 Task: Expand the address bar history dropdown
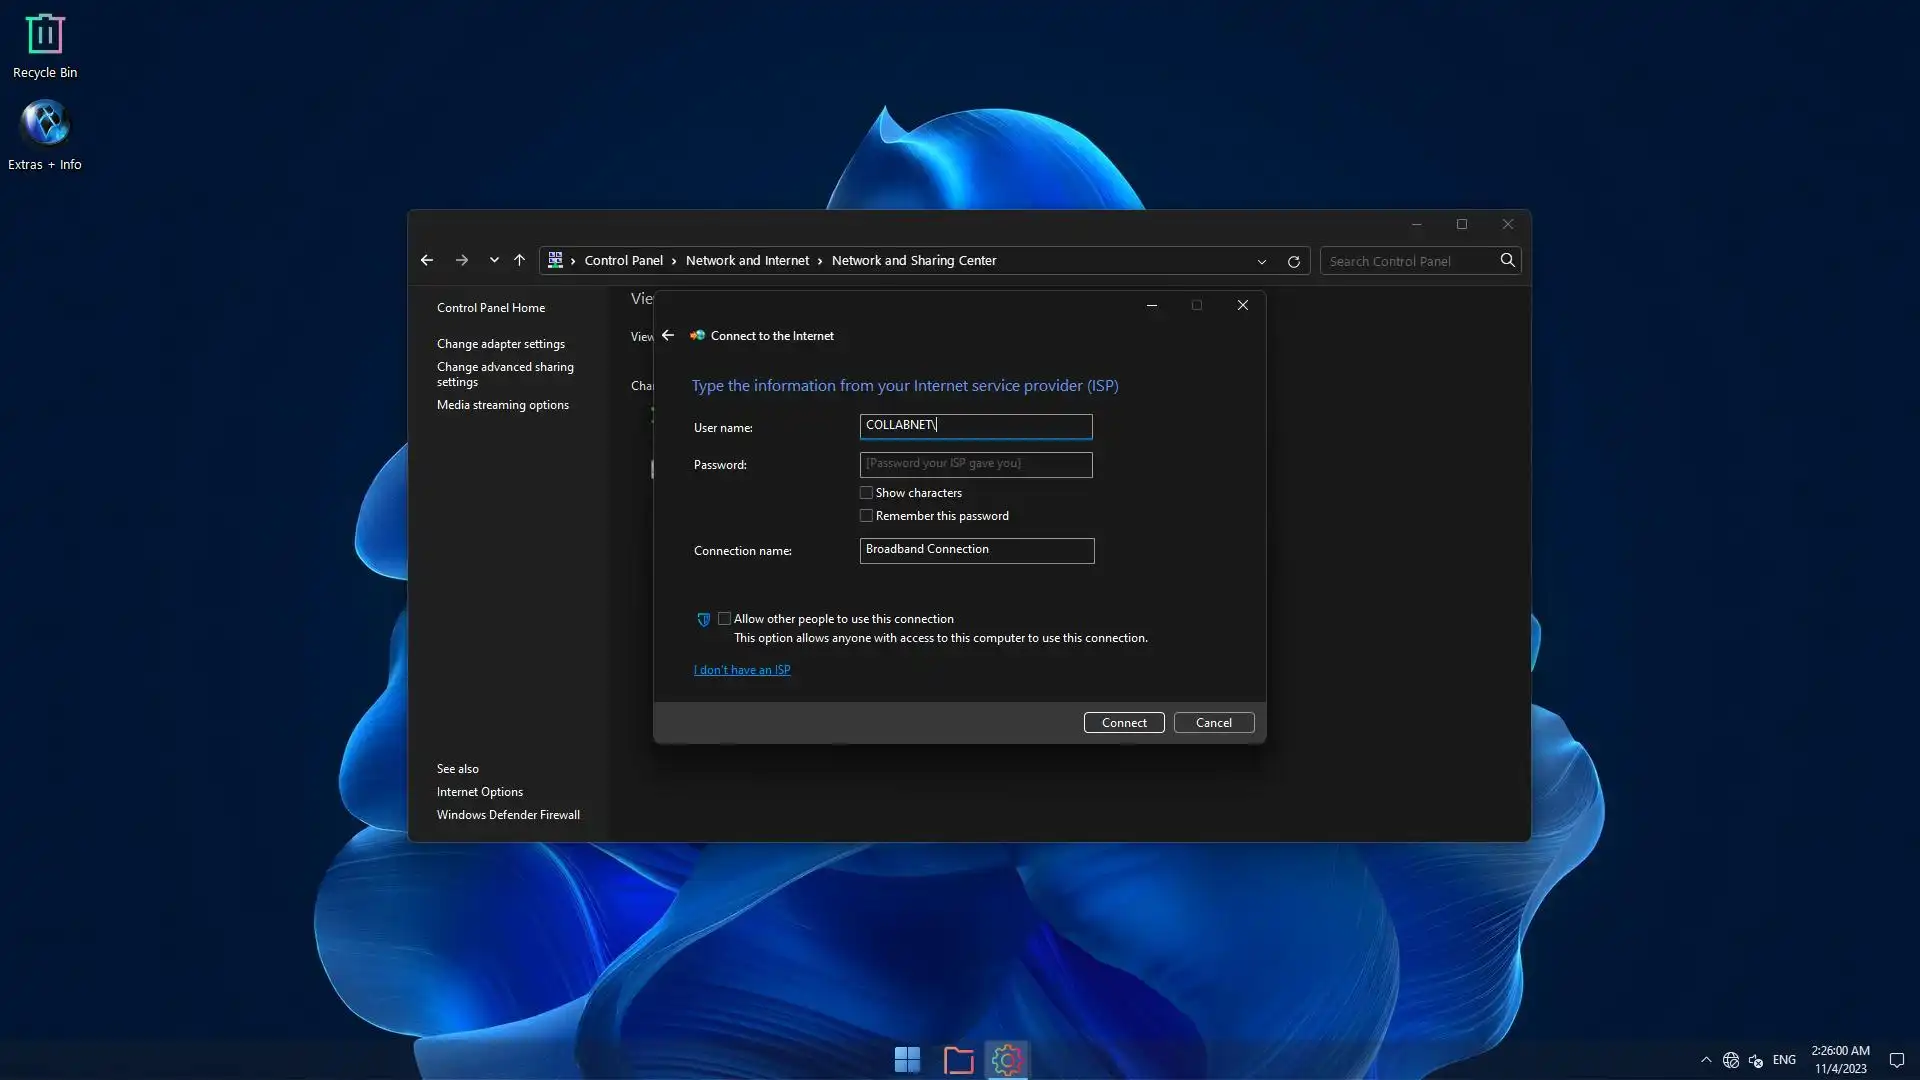pyautogui.click(x=1261, y=261)
